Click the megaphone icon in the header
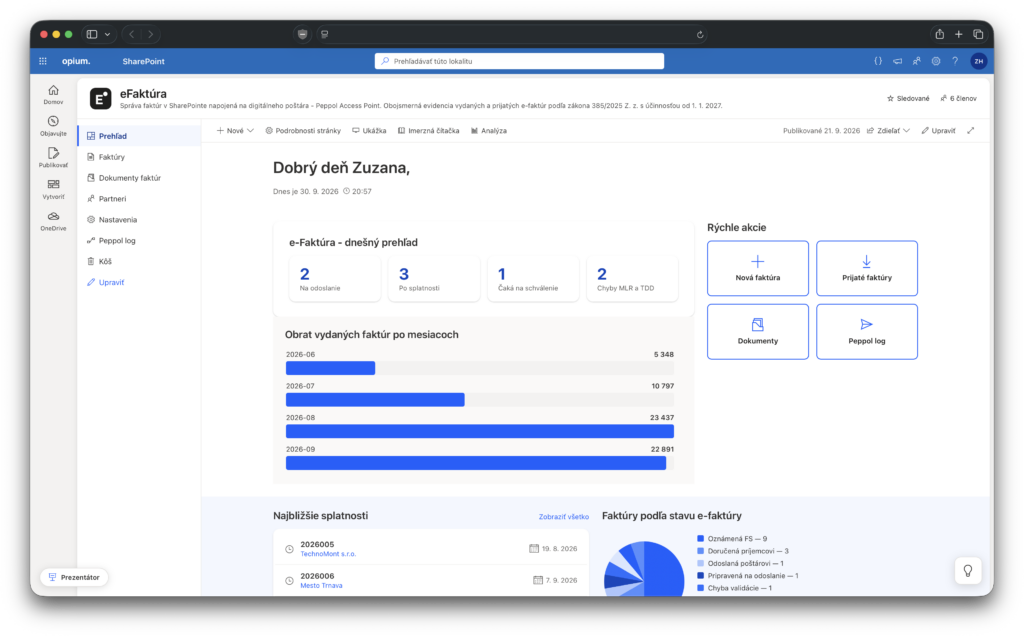This screenshot has height=636, width=1024. point(897,61)
